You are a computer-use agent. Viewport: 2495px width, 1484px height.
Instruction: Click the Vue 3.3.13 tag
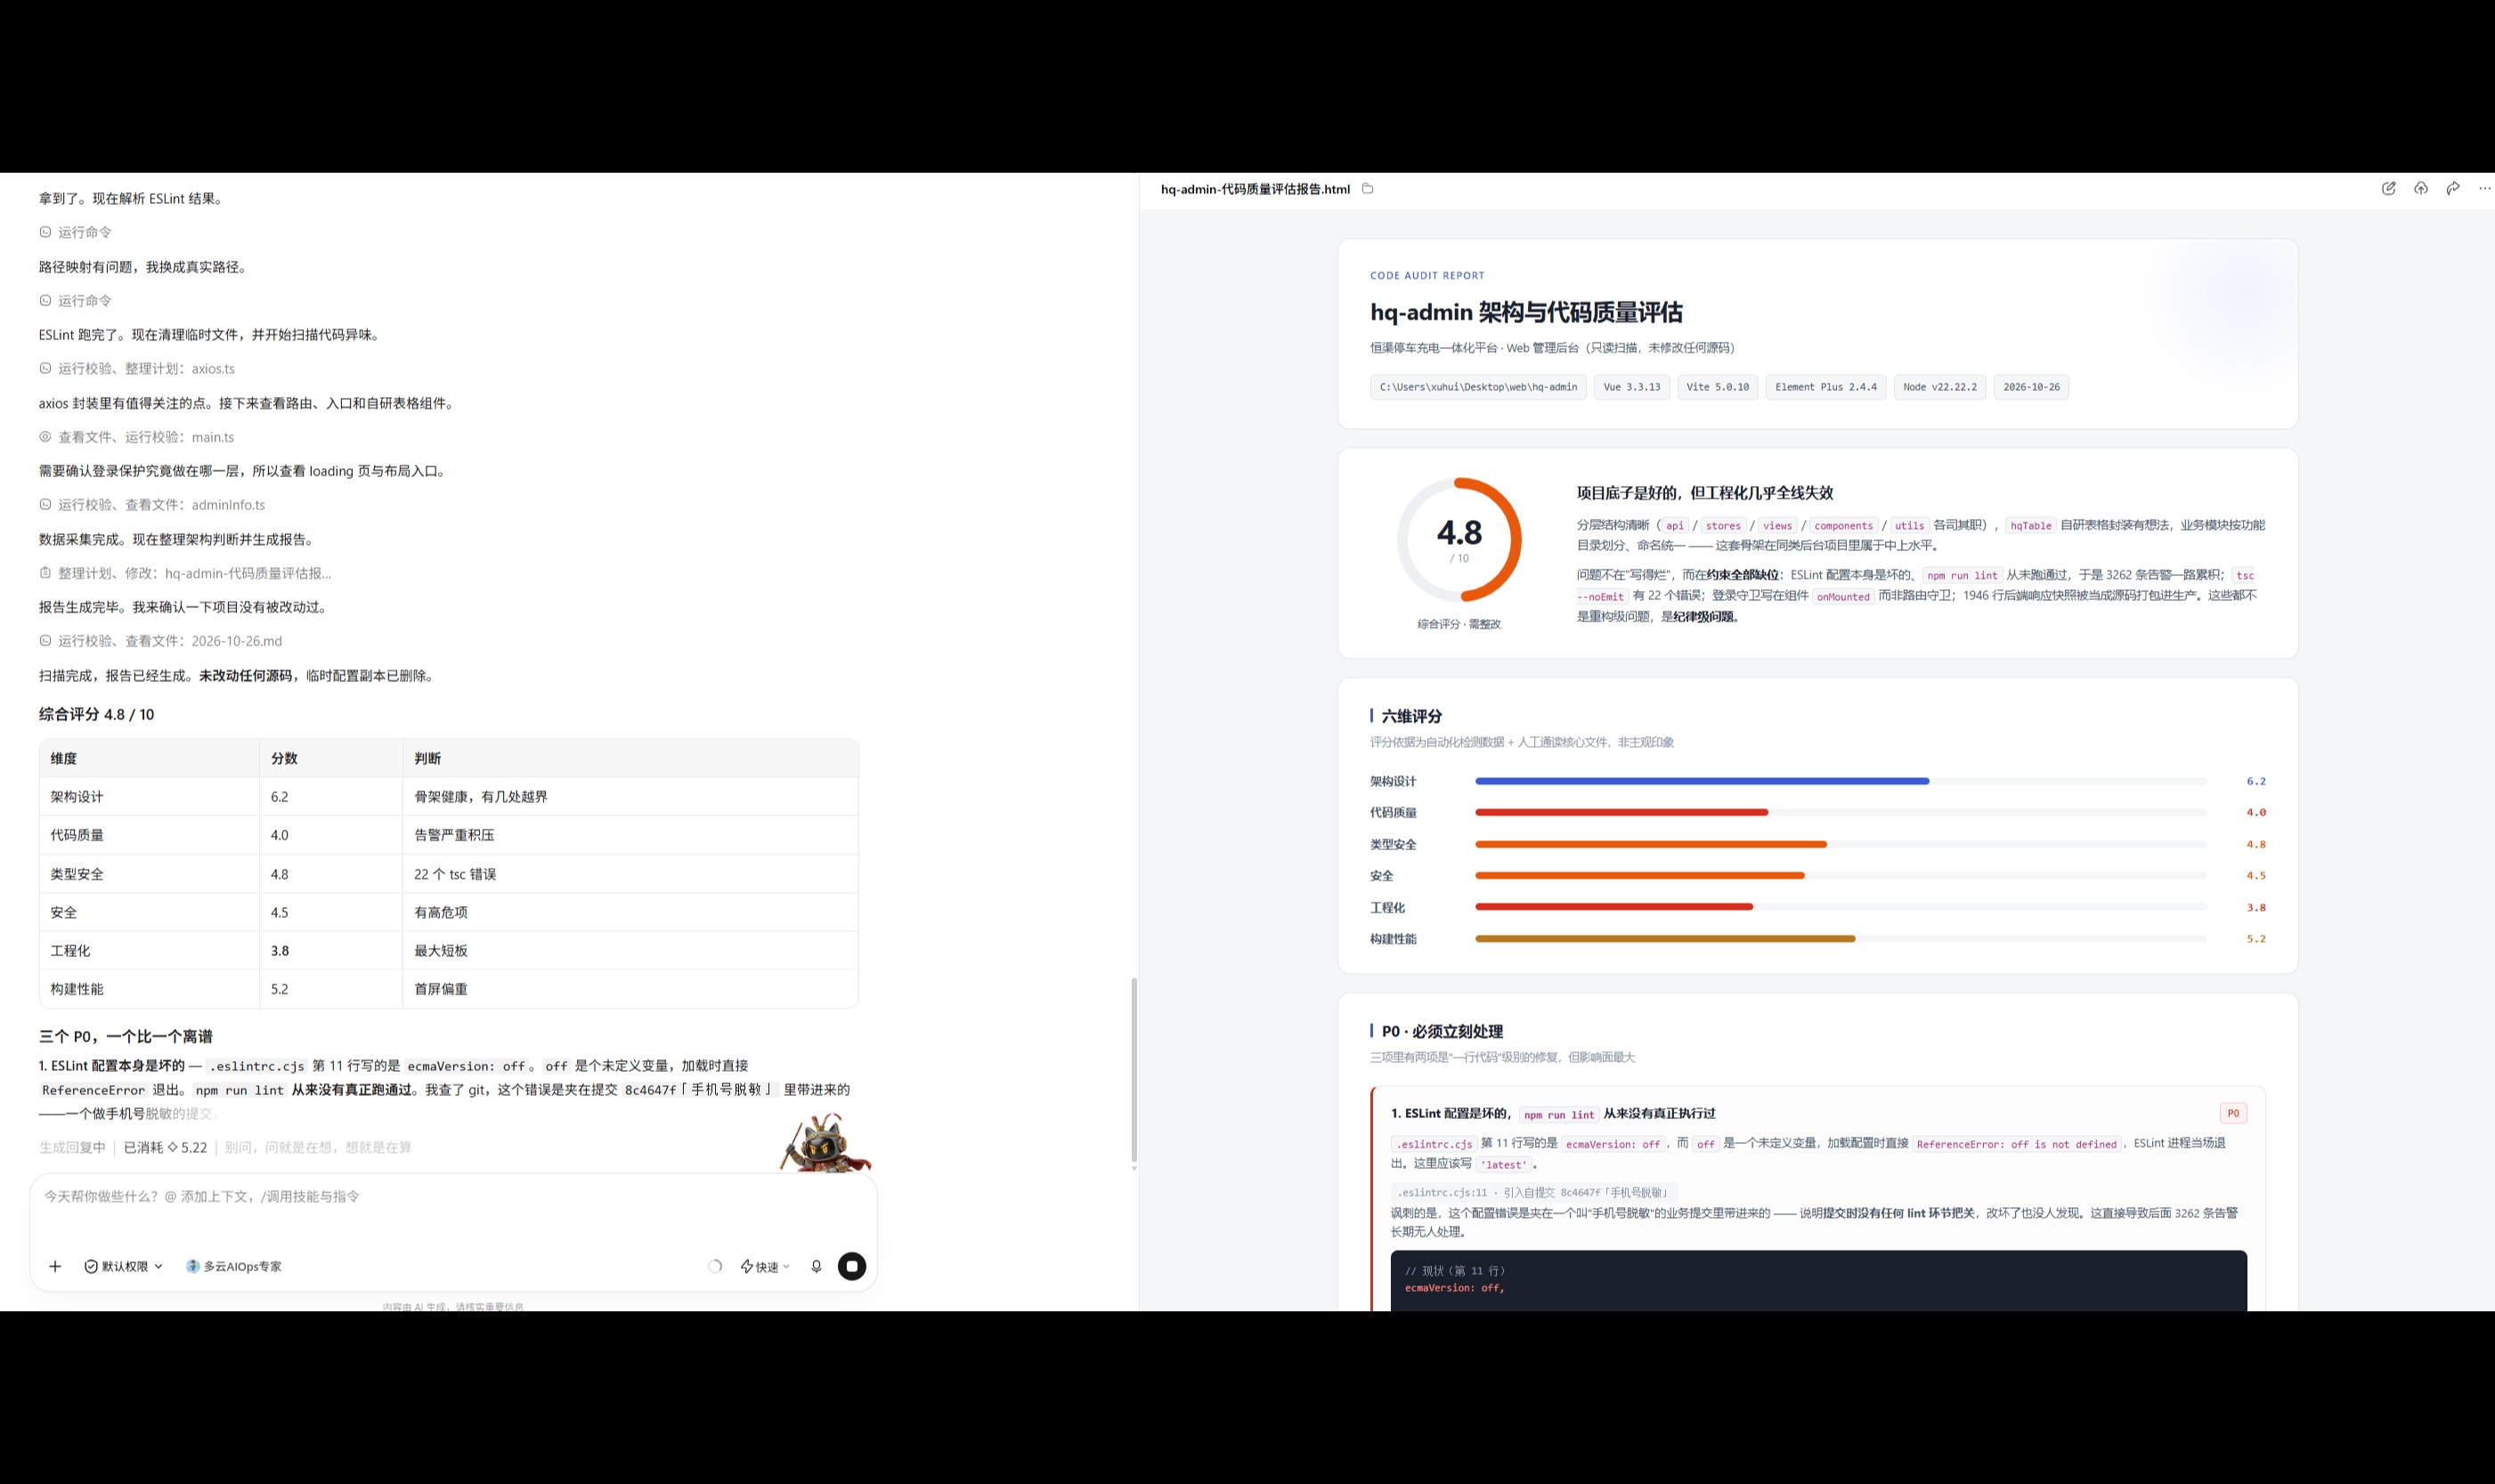pyautogui.click(x=1632, y=387)
